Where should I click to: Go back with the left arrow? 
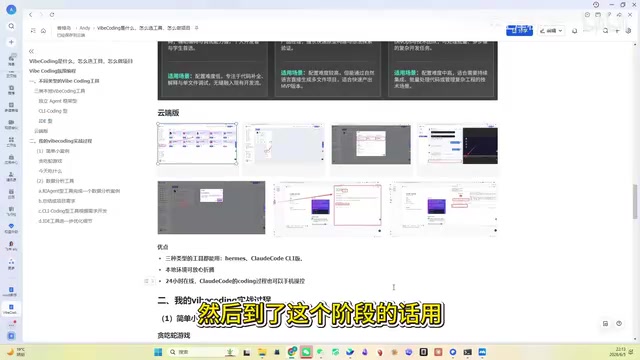point(31,15)
